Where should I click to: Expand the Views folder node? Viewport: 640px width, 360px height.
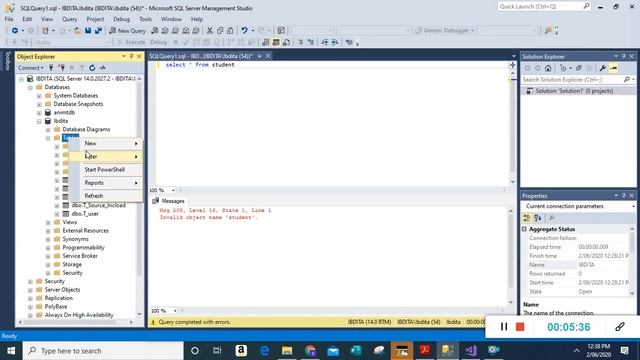tap(48, 222)
